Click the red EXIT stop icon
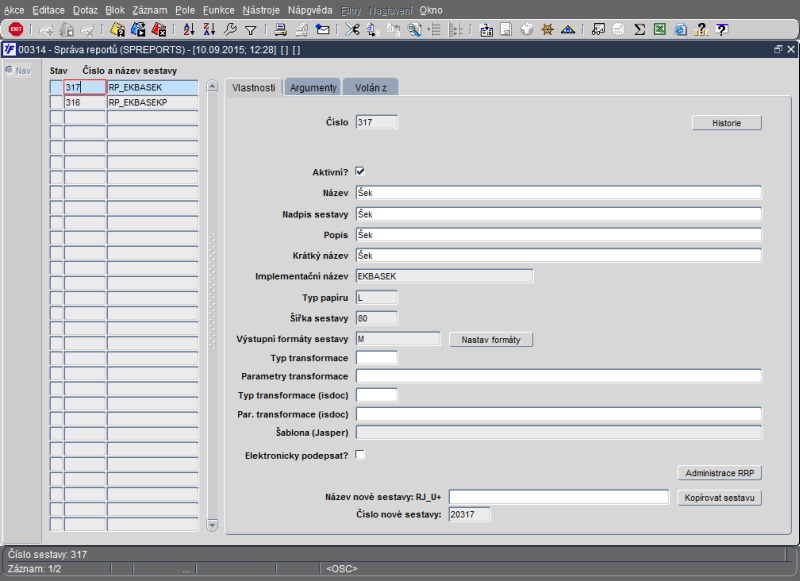800x581 pixels. pyautogui.click(x=16, y=30)
